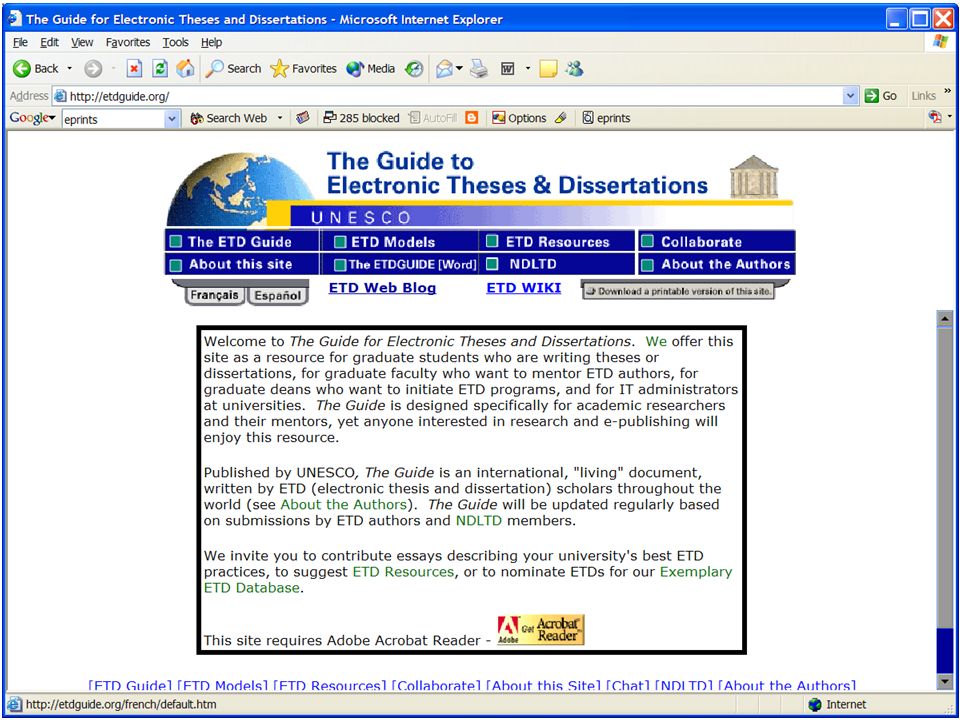Open the Edit menu
The image size is (960, 720).
click(50, 42)
